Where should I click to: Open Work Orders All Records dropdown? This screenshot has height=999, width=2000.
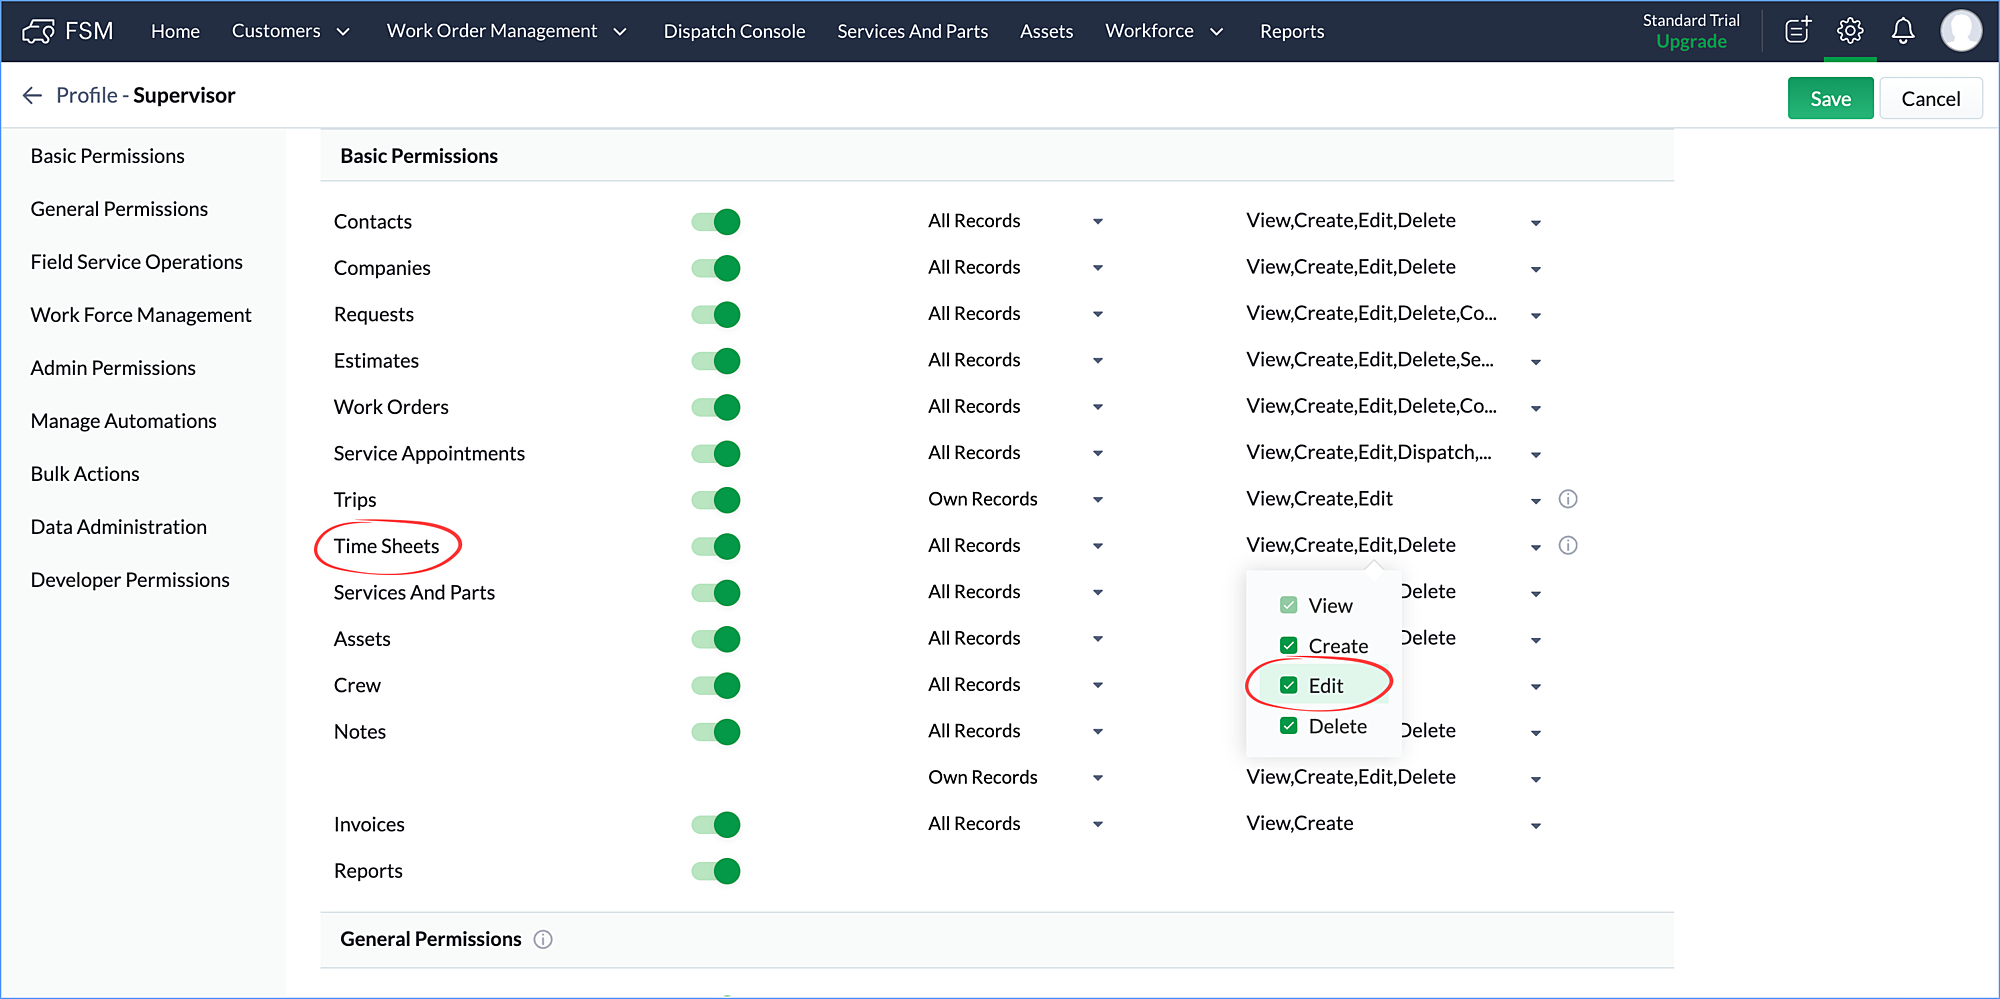tap(1015, 406)
